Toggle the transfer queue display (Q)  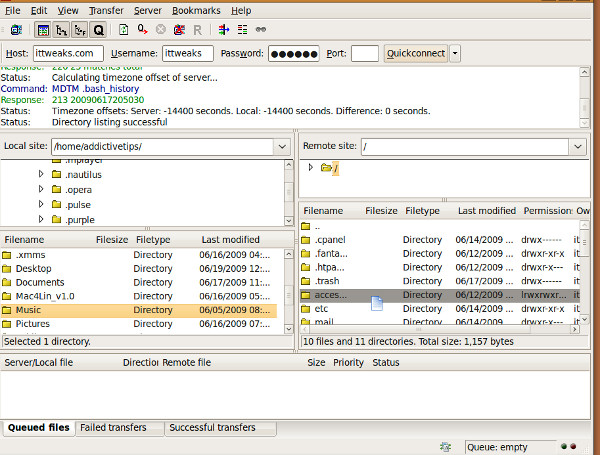[x=98, y=30]
